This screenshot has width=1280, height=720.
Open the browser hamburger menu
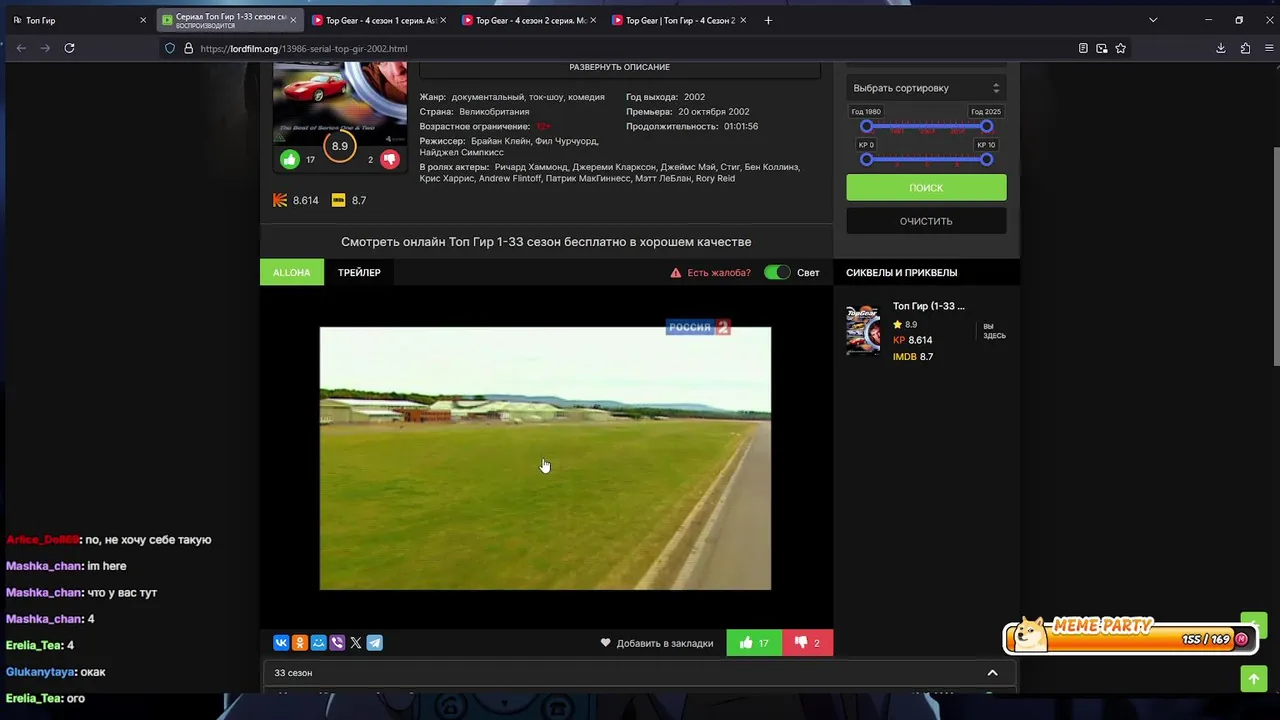click(1268, 48)
